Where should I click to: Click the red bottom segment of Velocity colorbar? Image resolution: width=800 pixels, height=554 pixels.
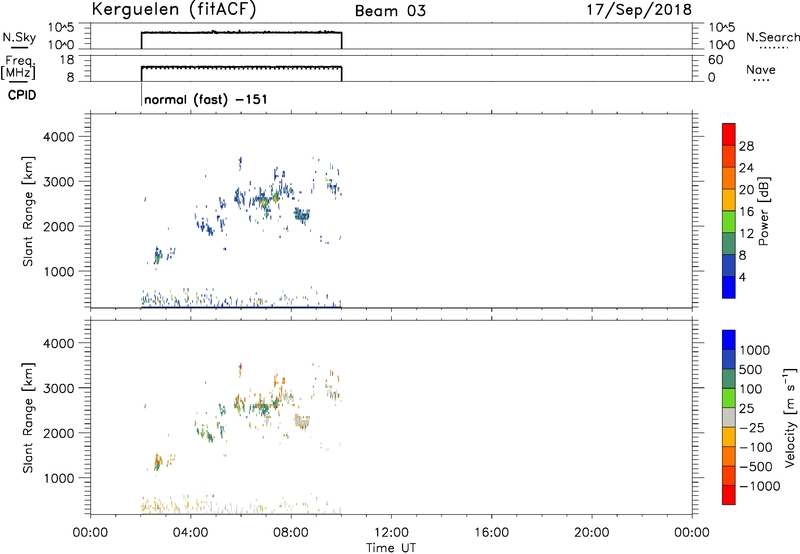[729, 495]
